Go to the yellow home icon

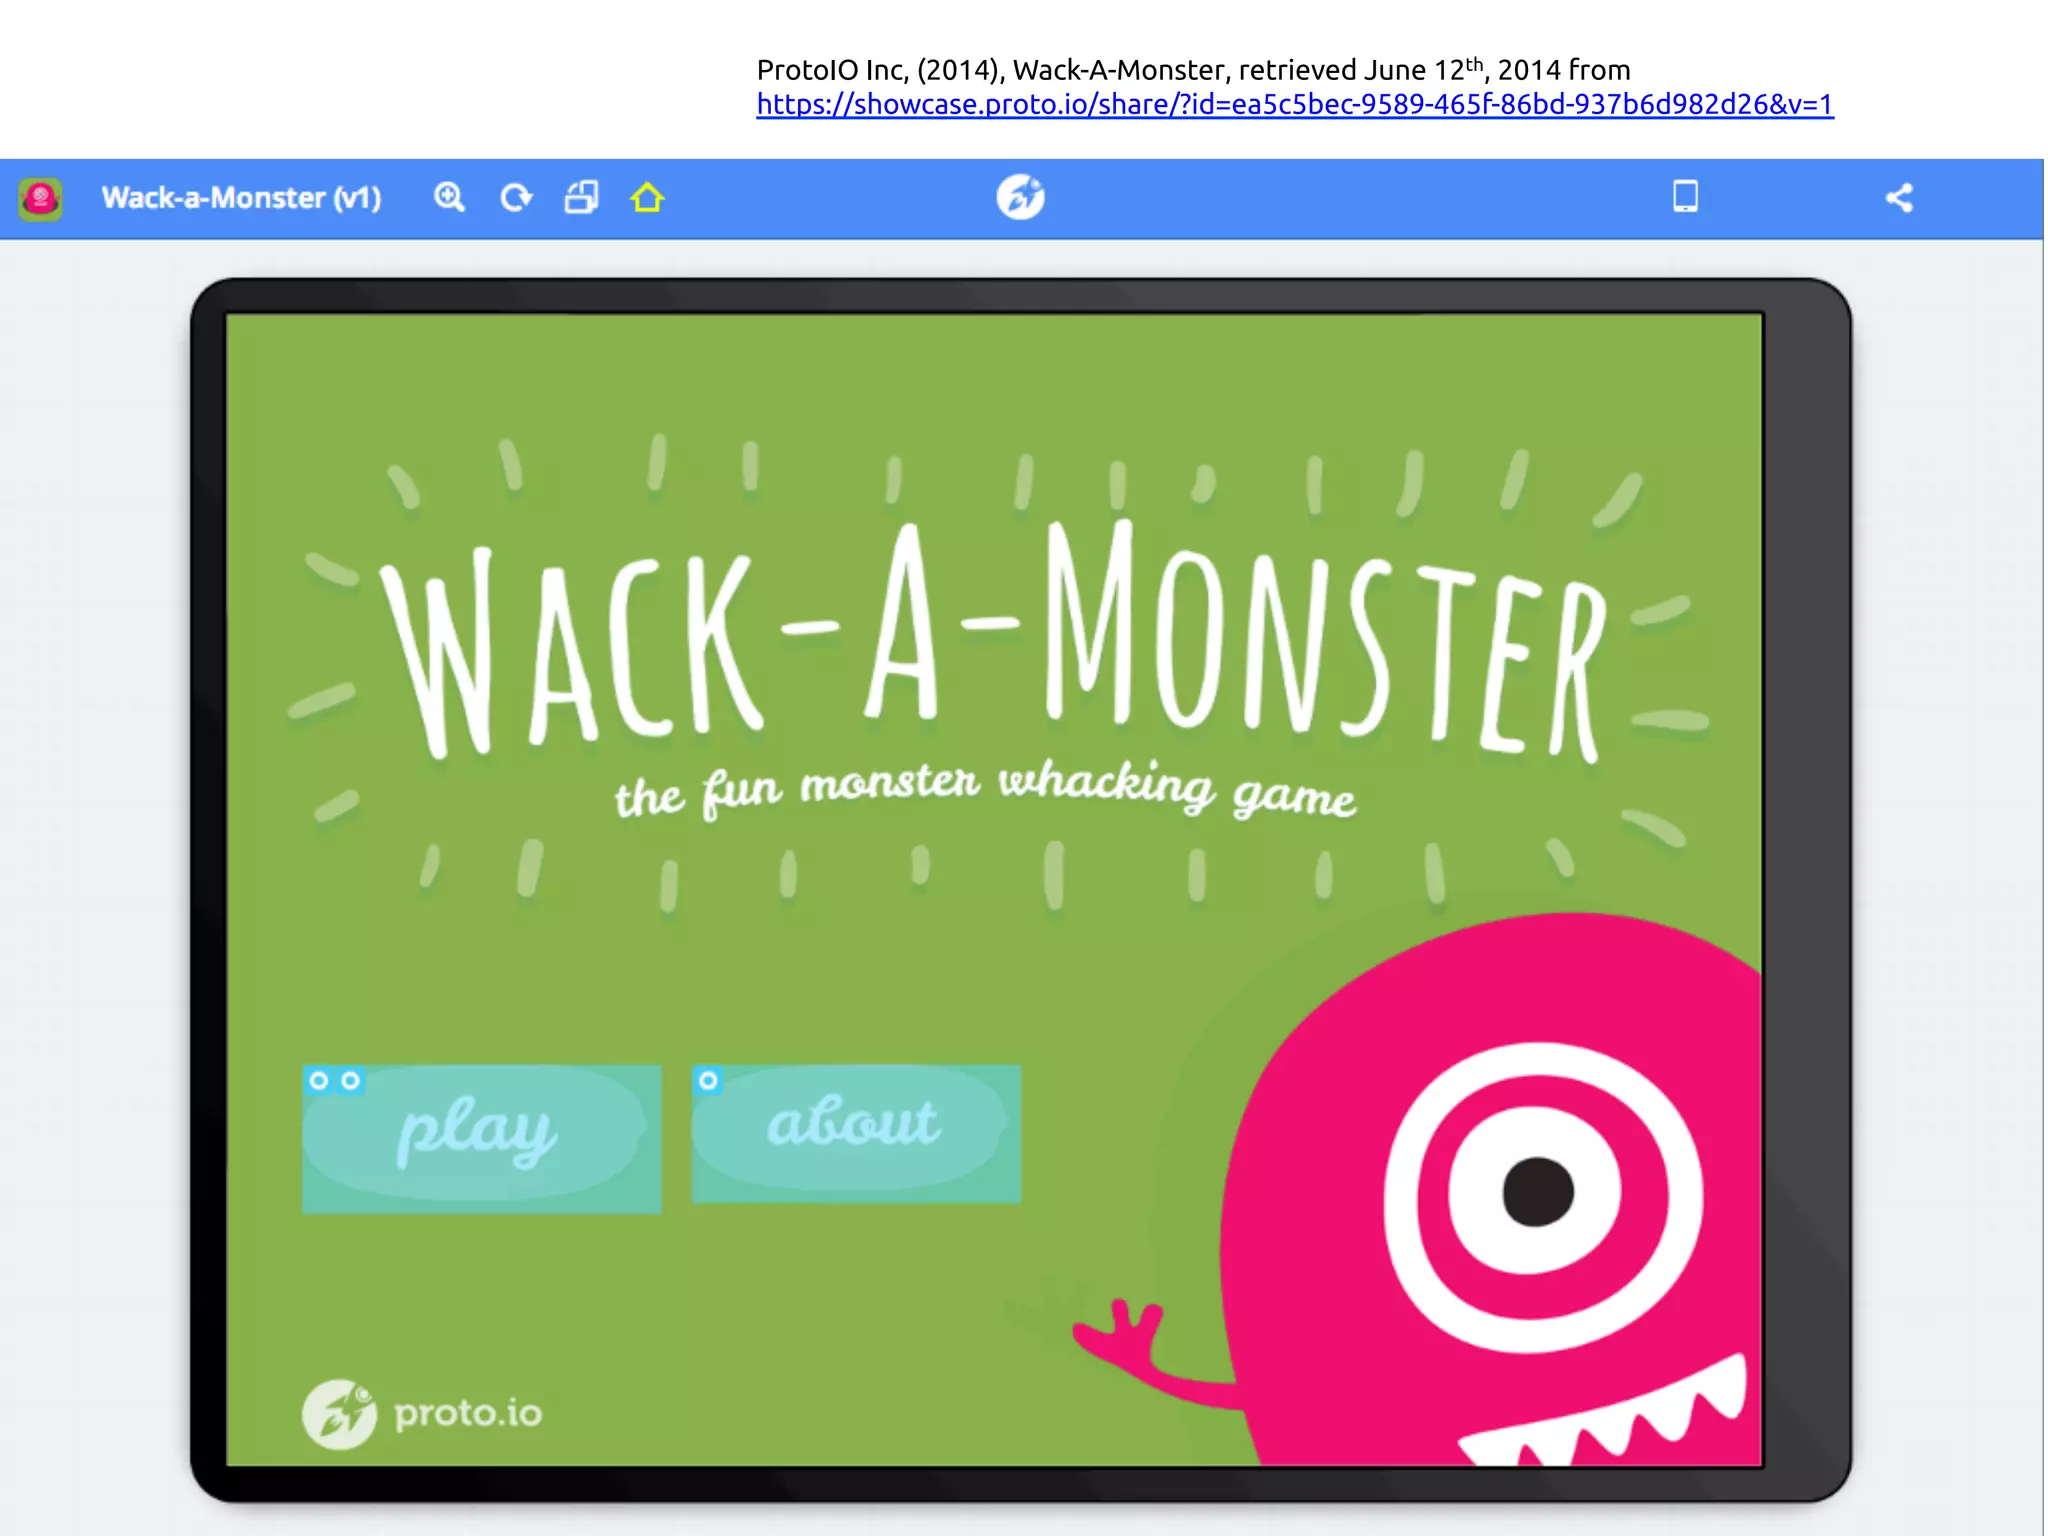pyautogui.click(x=647, y=197)
